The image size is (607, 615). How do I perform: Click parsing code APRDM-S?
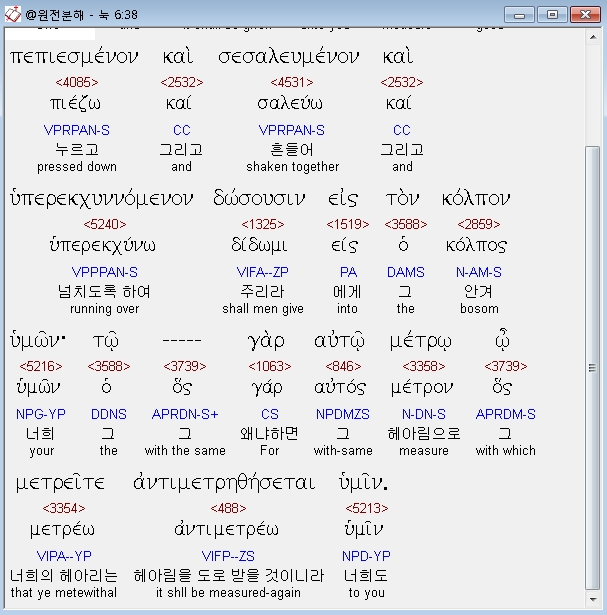505,414
